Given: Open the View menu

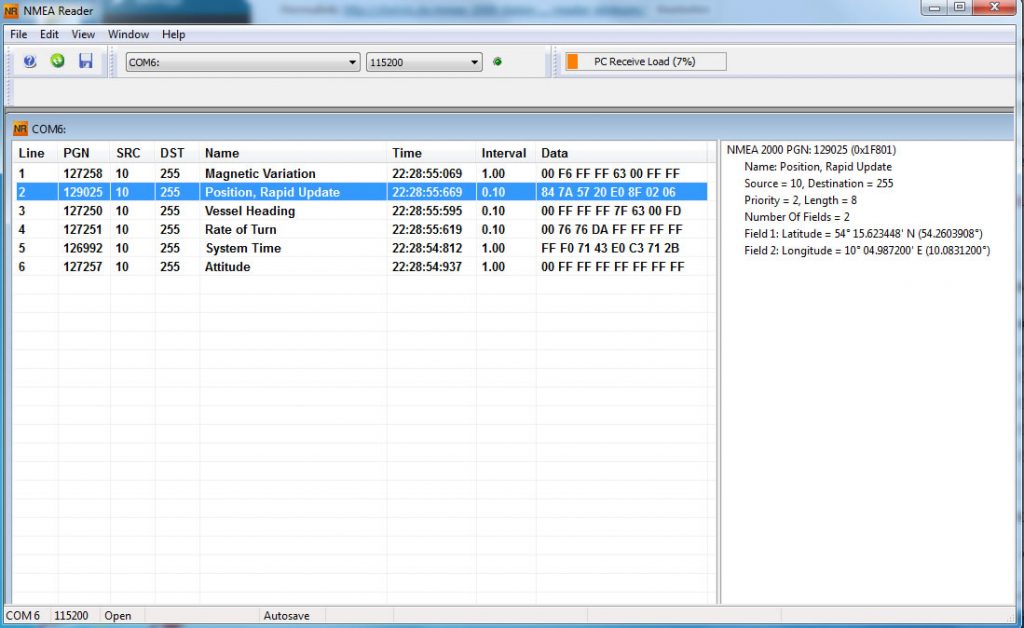Looking at the screenshot, I should 83,34.
